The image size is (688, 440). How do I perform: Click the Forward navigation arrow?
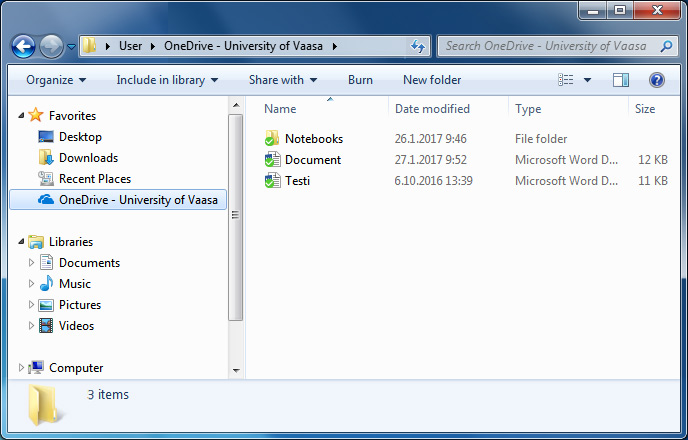point(51,46)
